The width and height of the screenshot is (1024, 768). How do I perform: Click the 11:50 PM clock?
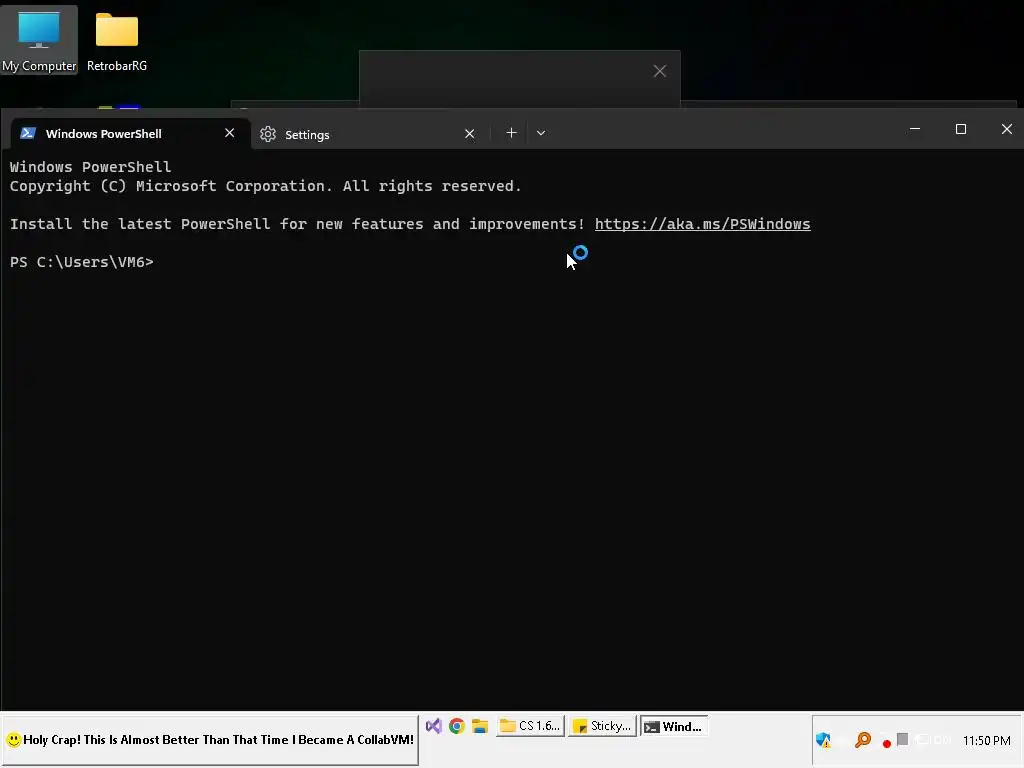(986, 741)
